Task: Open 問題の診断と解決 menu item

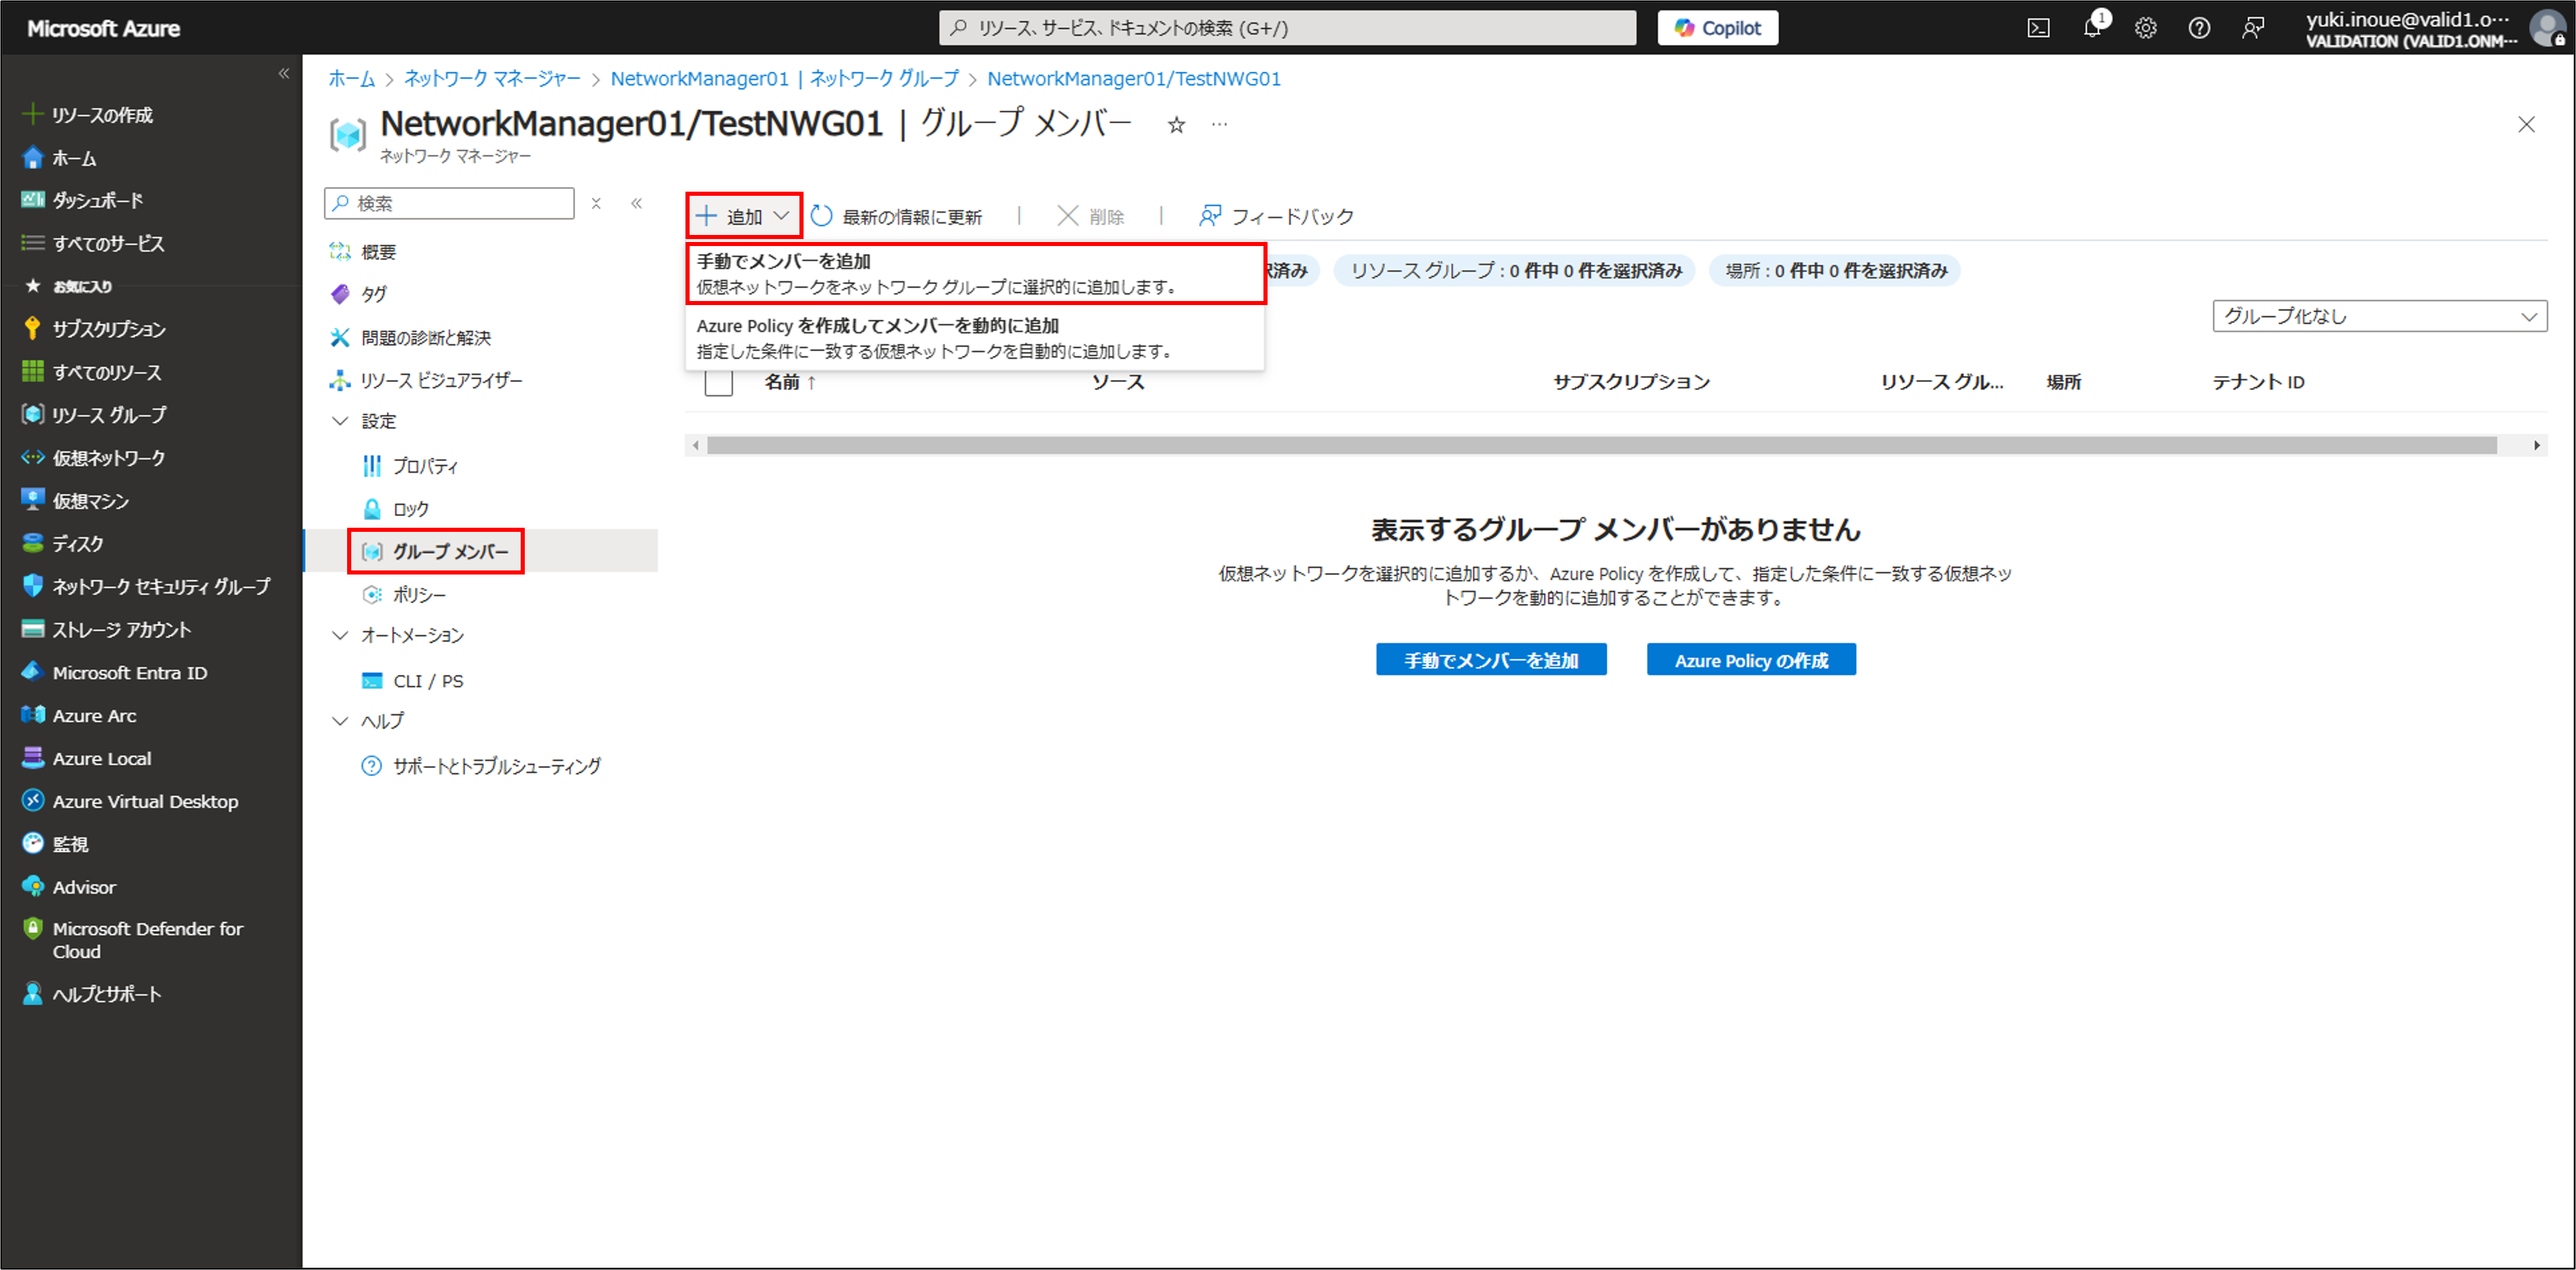Action: [x=410, y=338]
